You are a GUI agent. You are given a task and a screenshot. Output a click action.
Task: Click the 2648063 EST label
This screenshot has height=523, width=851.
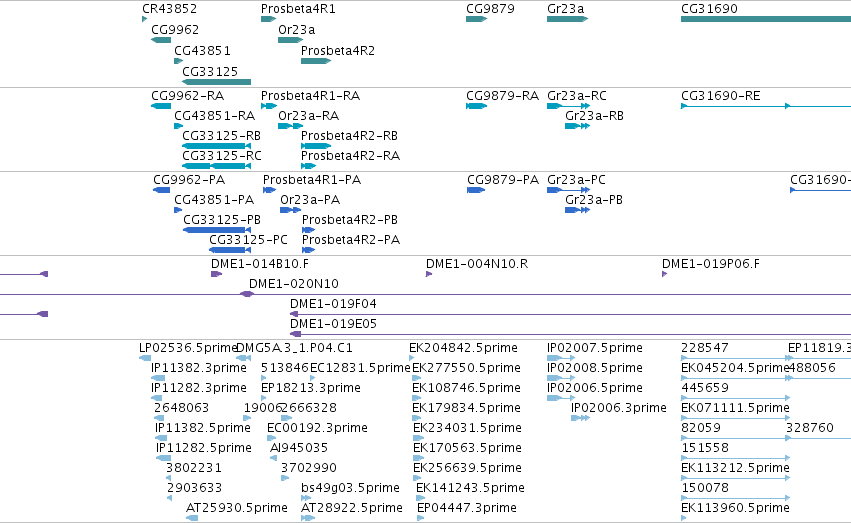181,408
